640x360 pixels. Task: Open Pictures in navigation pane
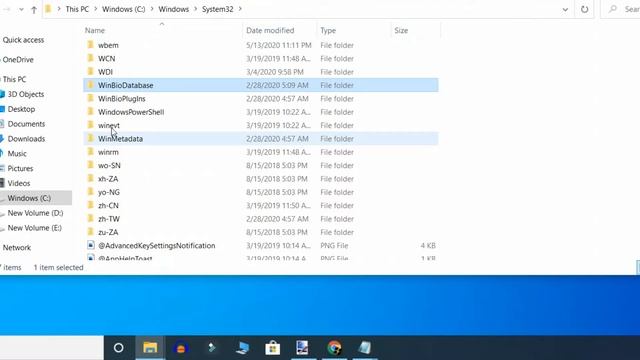(x=20, y=168)
